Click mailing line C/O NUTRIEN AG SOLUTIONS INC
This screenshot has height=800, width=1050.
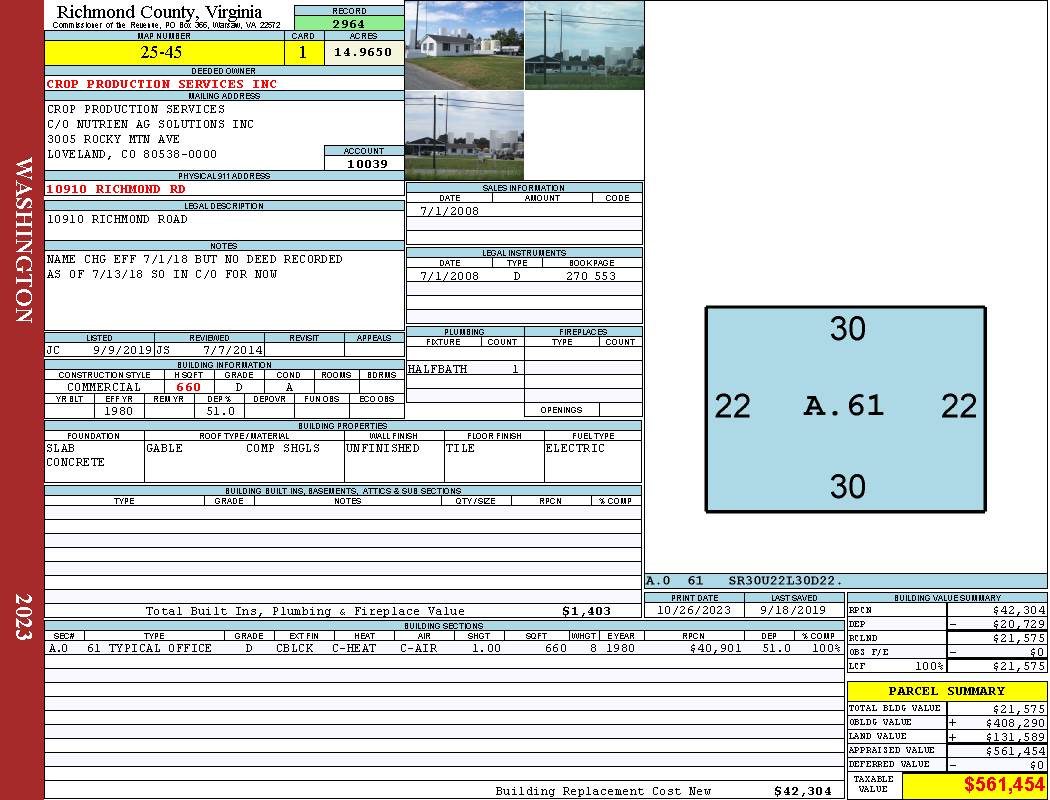[x=150, y=124]
